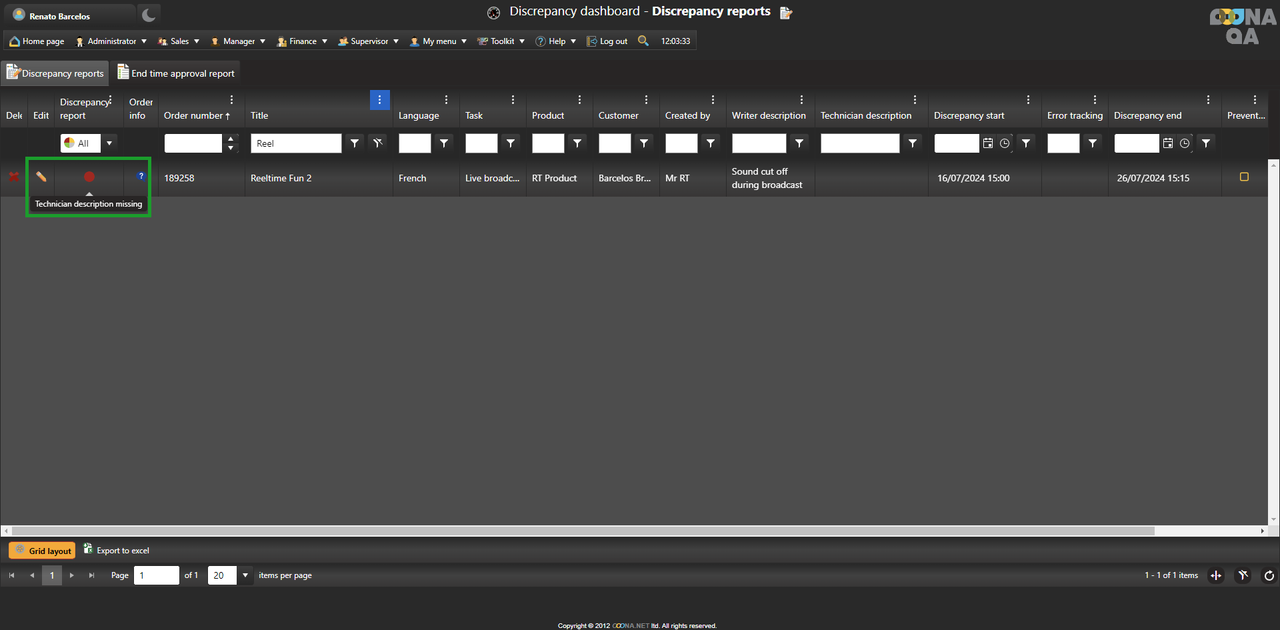Switch to End time approval report tab

pyautogui.click(x=176, y=73)
